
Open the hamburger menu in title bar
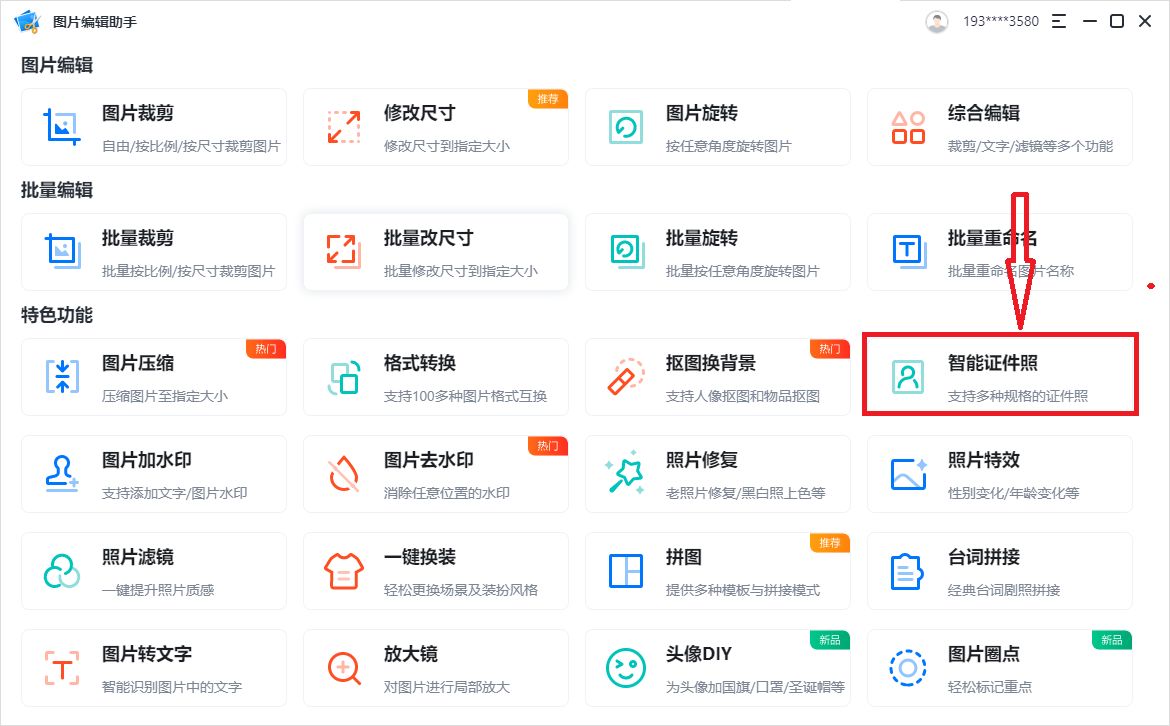[1058, 20]
